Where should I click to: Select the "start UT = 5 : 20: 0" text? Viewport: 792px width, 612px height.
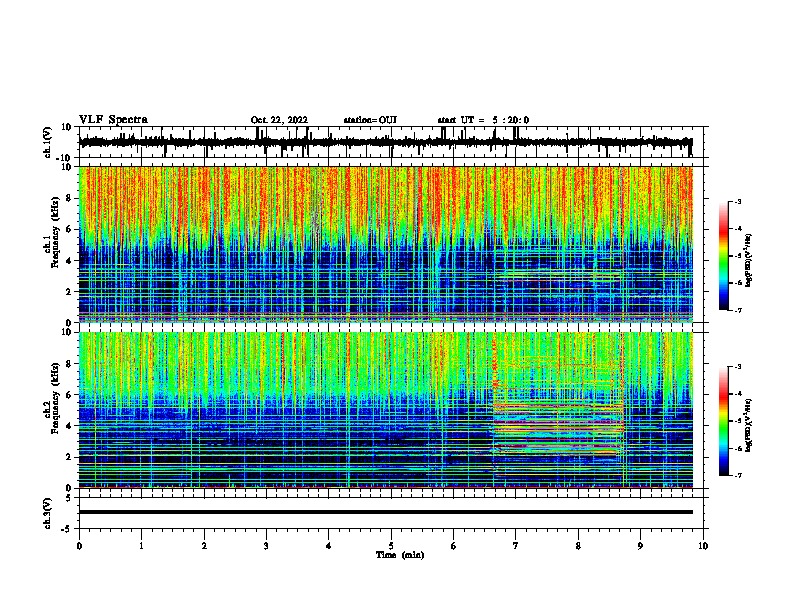(x=483, y=120)
